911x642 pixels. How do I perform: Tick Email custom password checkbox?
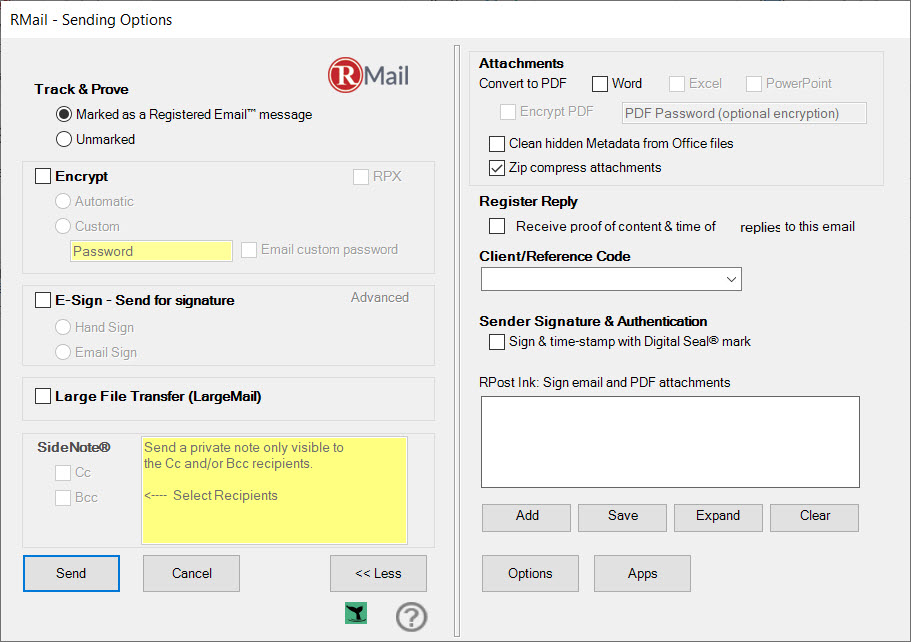click(249, 250)
